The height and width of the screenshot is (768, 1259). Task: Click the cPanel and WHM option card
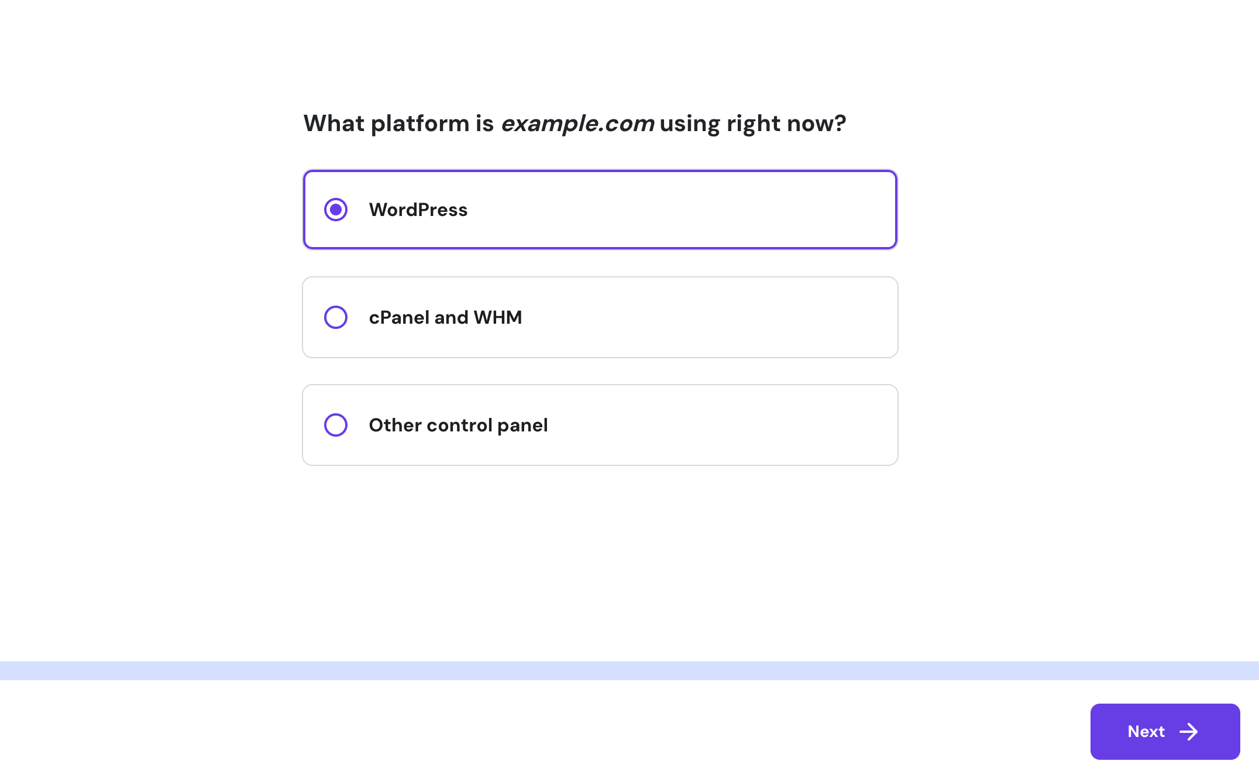coord(600,317)
